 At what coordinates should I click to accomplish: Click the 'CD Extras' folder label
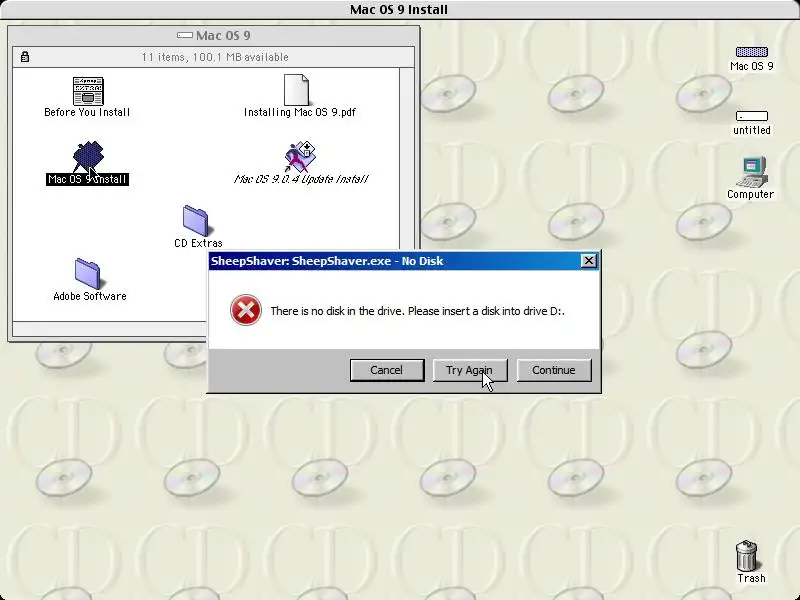pos(198,243)
